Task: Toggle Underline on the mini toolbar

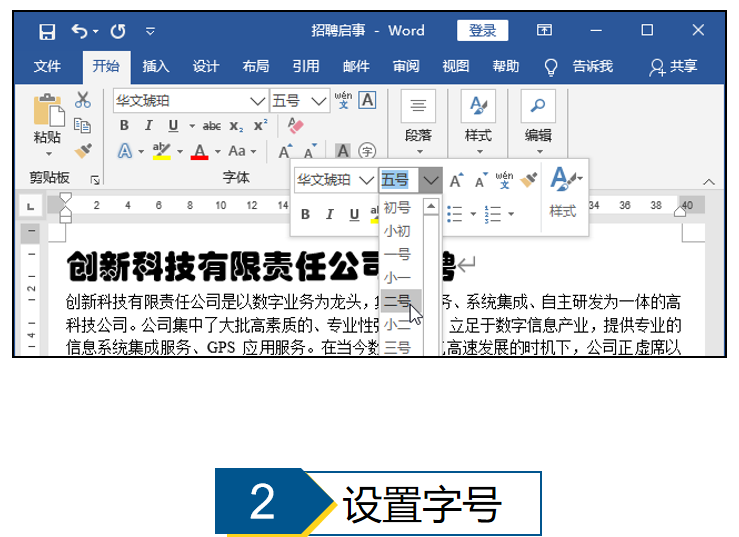Action: tap(354, 215)
